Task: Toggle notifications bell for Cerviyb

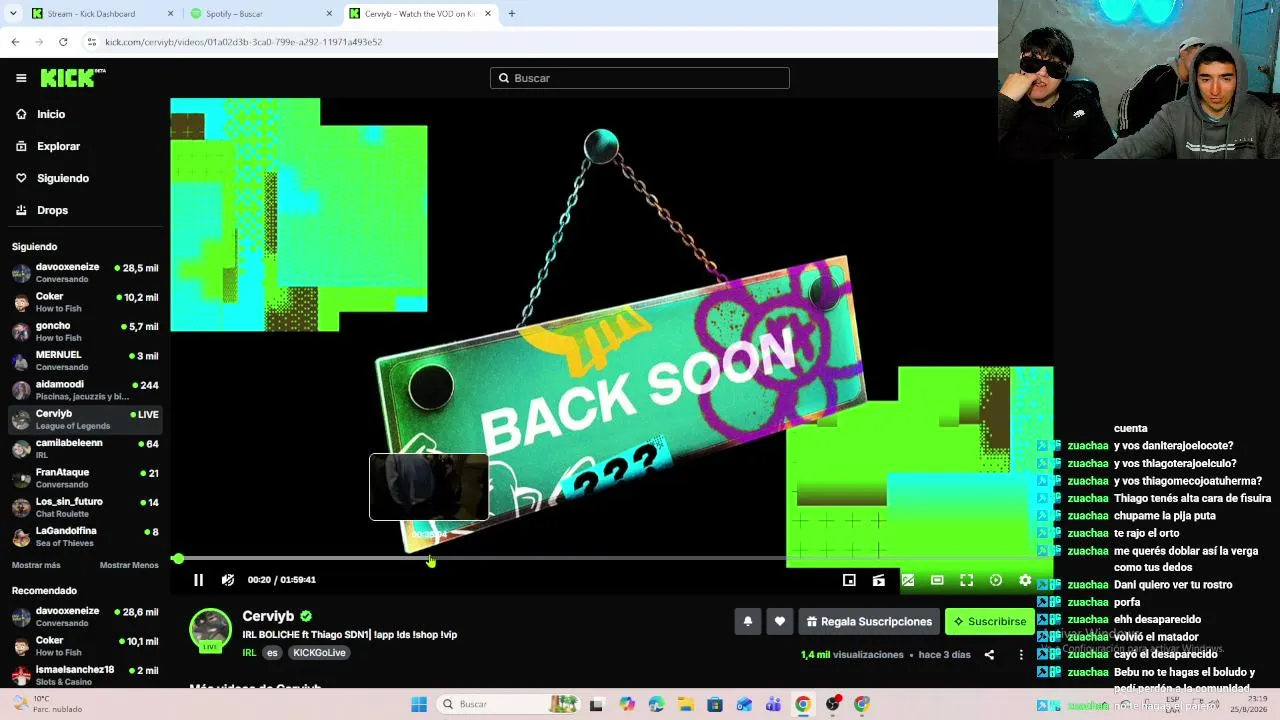Action: (747, 621)
